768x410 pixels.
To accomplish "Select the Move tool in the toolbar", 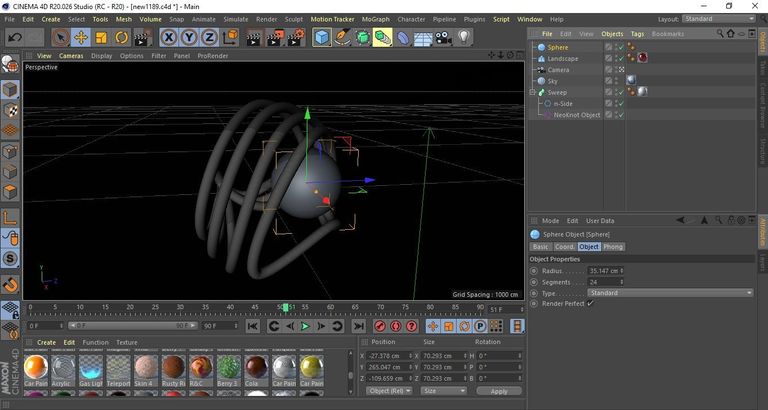I will pyautogui.click(x=81, y=38).
